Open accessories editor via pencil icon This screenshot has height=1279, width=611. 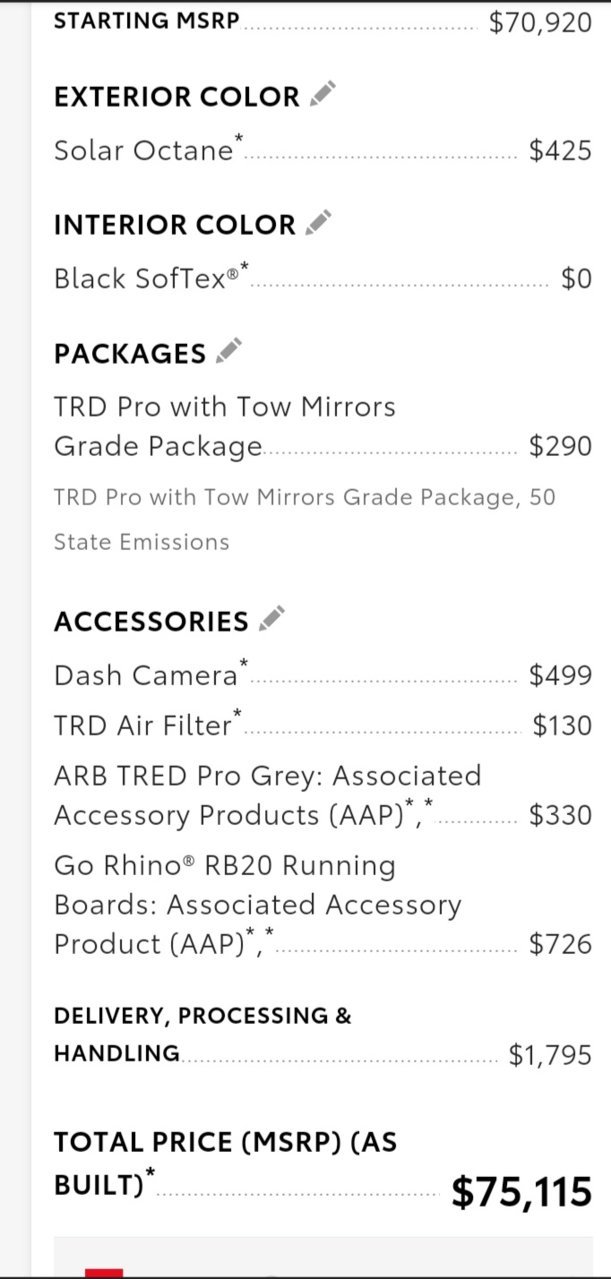pos(271,619)
